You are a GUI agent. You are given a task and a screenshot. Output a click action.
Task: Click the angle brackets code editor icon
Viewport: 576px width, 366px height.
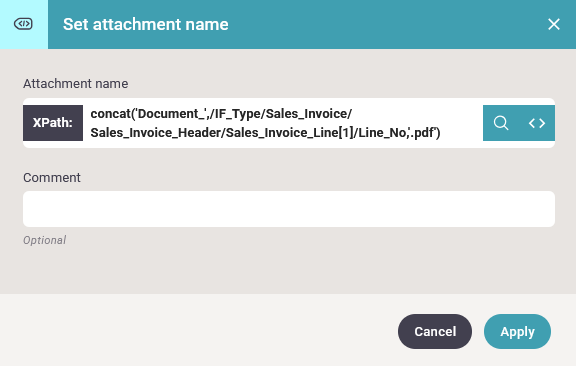(x=537, y=123)
